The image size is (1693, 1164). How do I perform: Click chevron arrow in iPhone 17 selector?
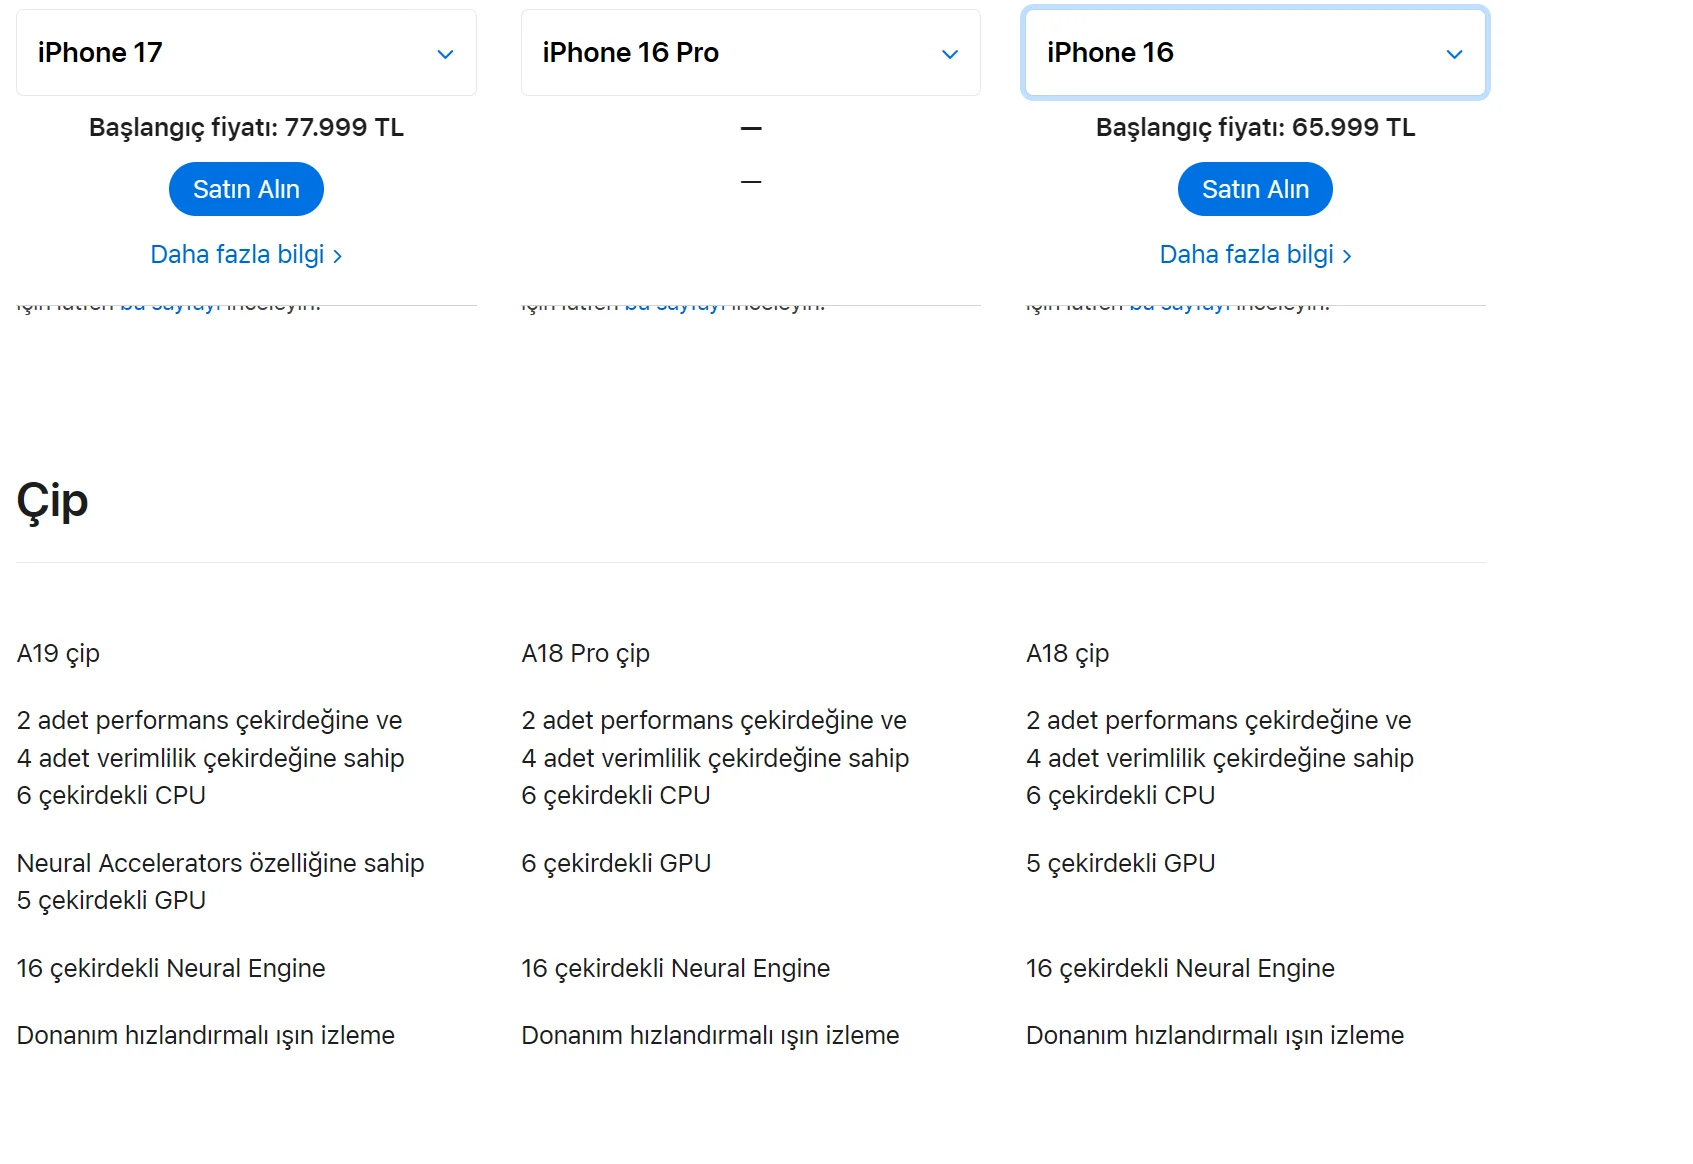(446, 54)
